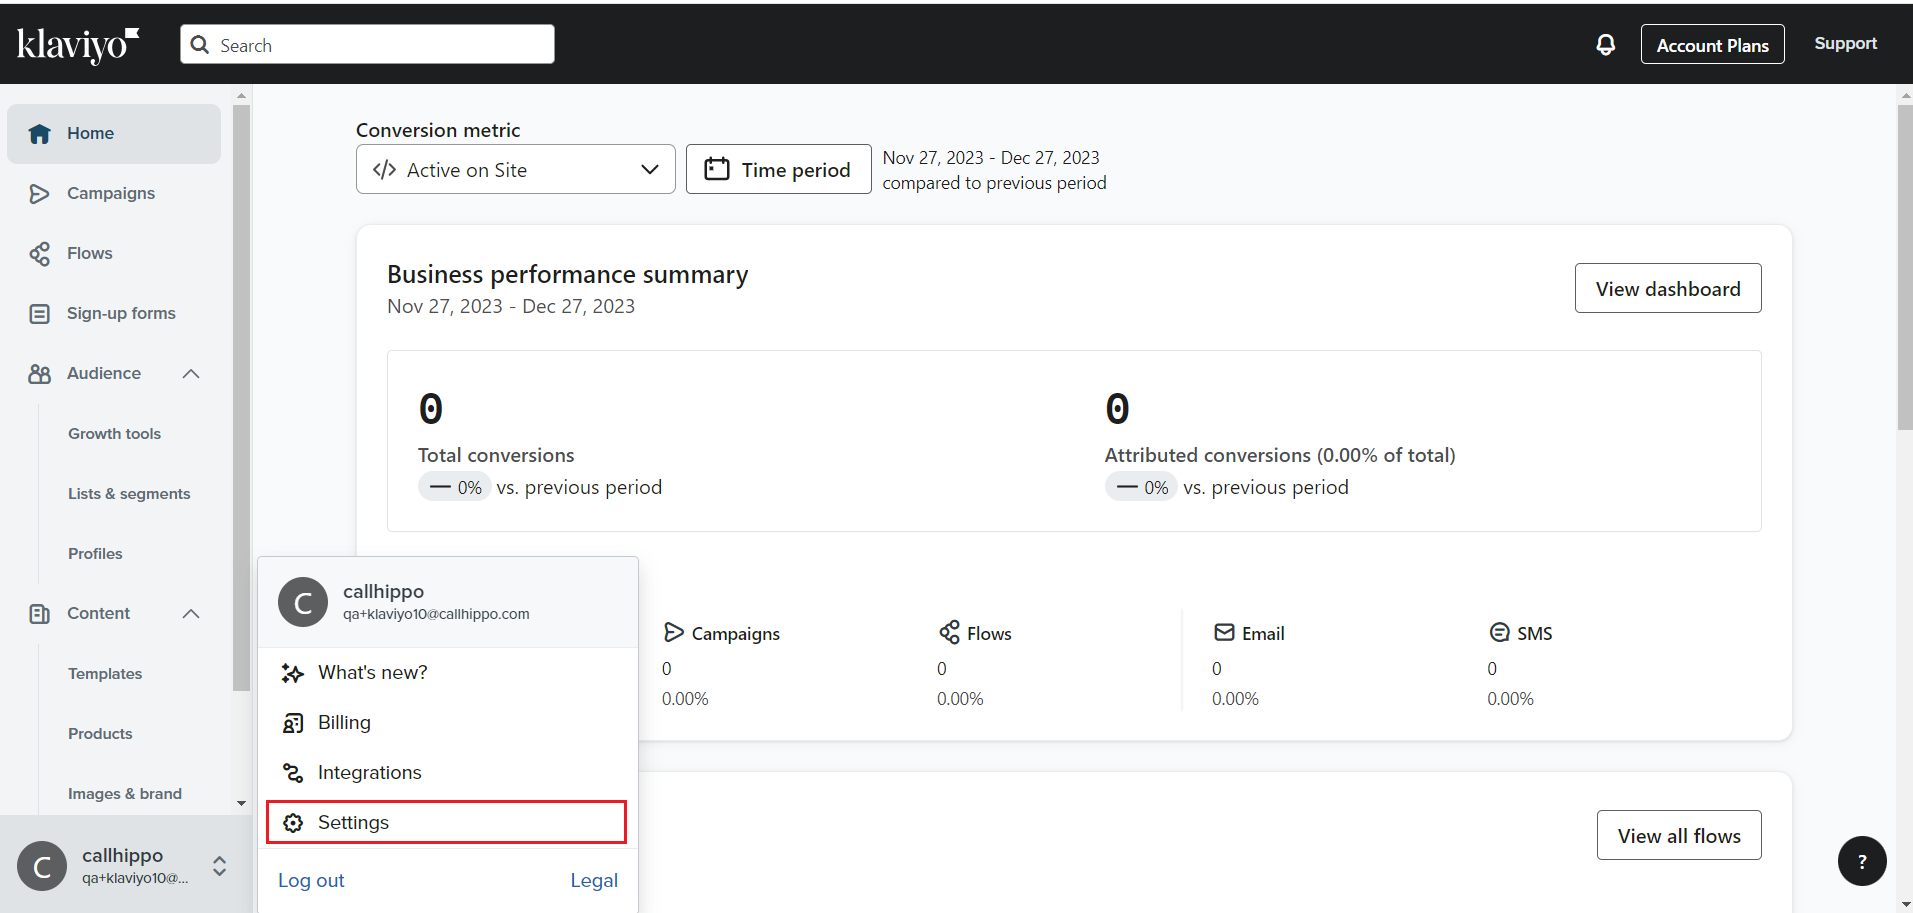1913x913 pixels.
Task: Collapse the Audience section chevron
Action: coord(192,374)
